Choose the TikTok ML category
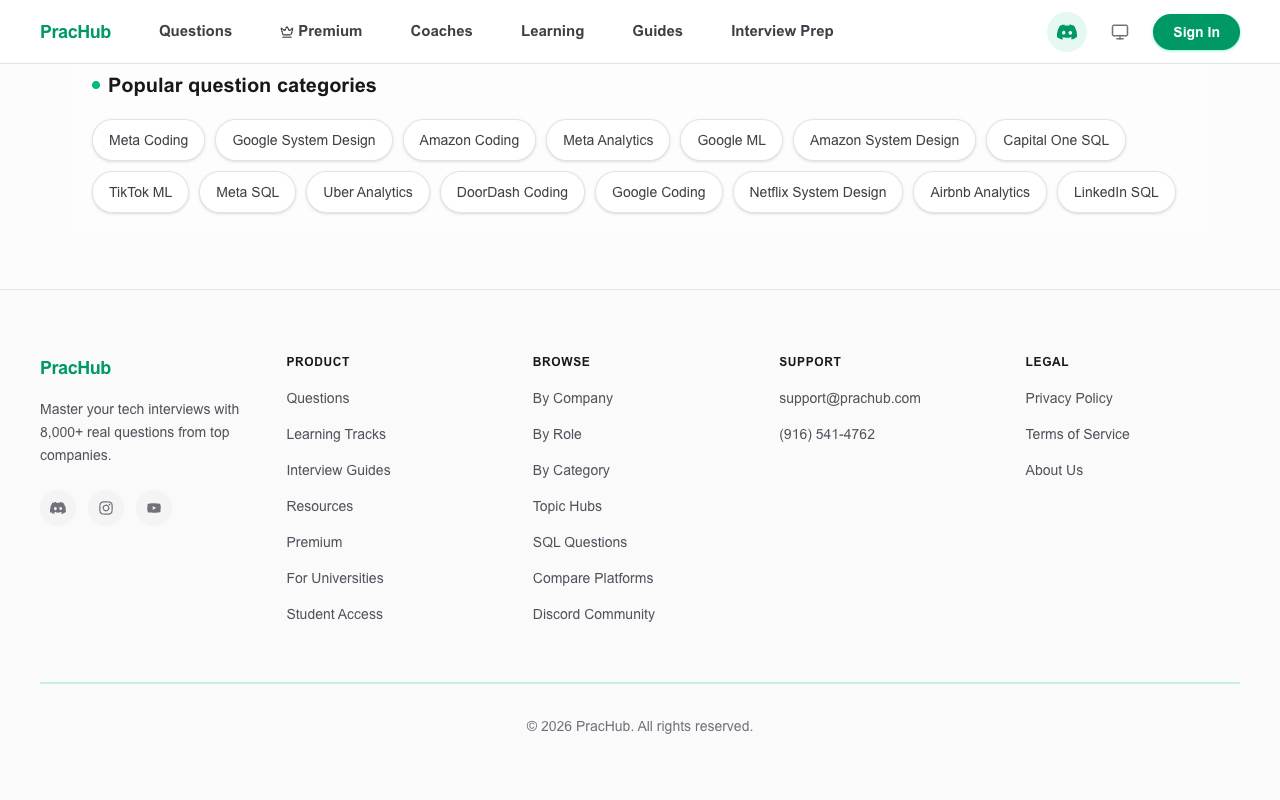1280x800 pixels. (x=140, y=192)
